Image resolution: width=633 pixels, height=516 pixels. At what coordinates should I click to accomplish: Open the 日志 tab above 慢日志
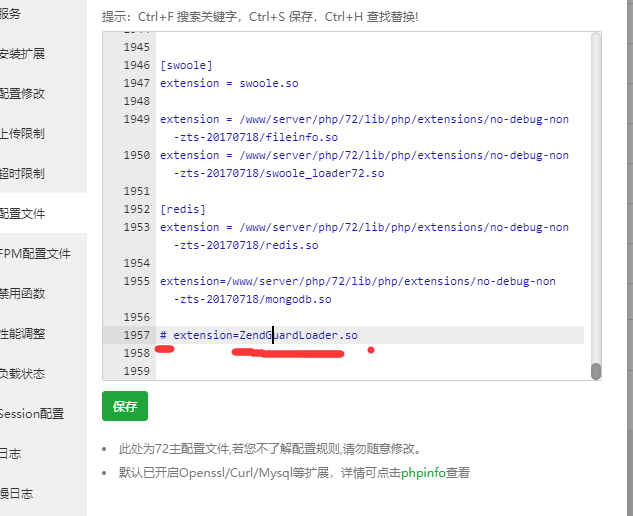tap(12, 453)
